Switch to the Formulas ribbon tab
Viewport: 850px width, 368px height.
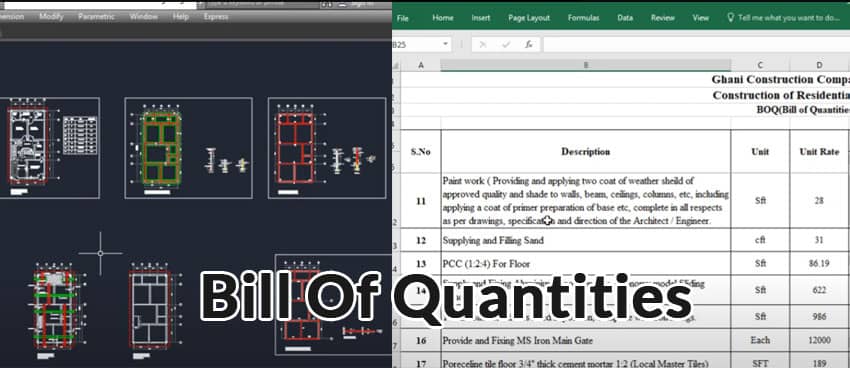(583, 18)
